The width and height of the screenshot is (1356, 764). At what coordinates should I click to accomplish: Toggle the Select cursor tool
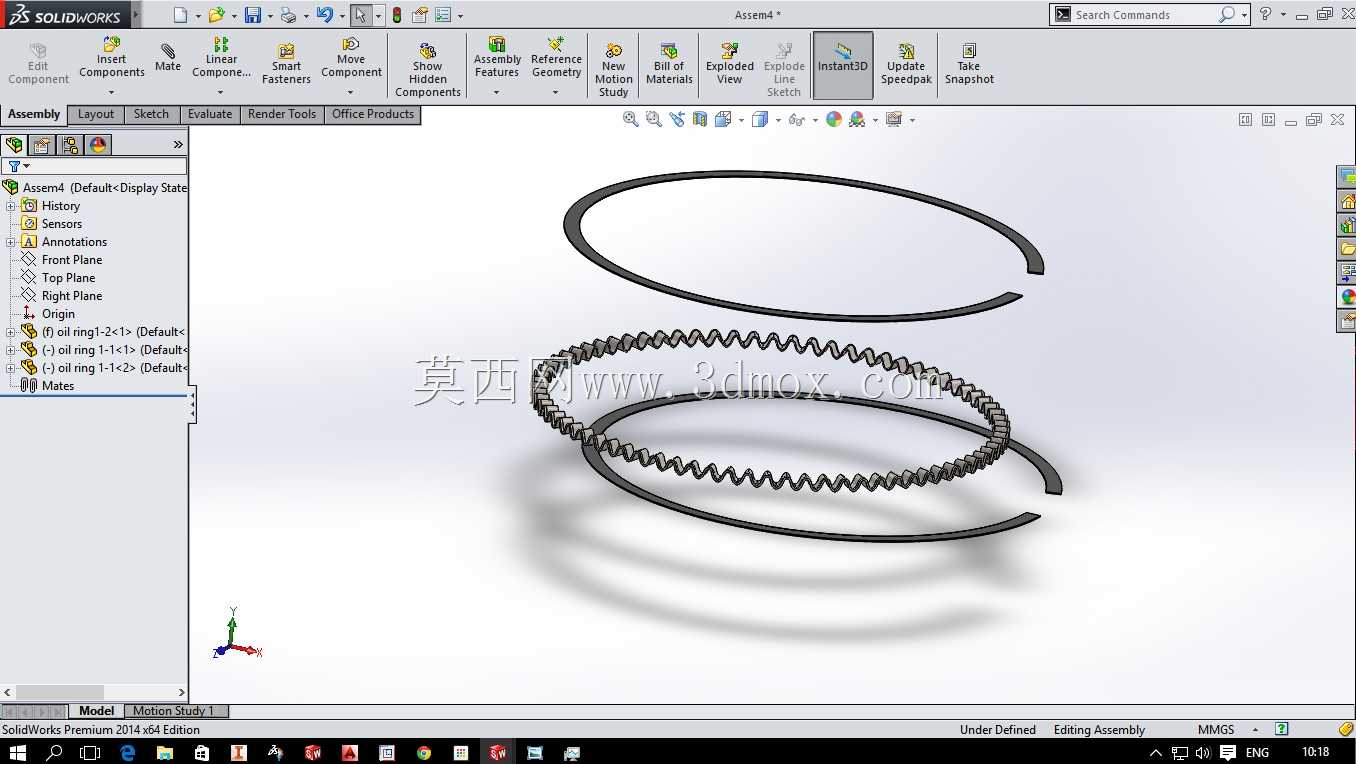click(360, 15)
